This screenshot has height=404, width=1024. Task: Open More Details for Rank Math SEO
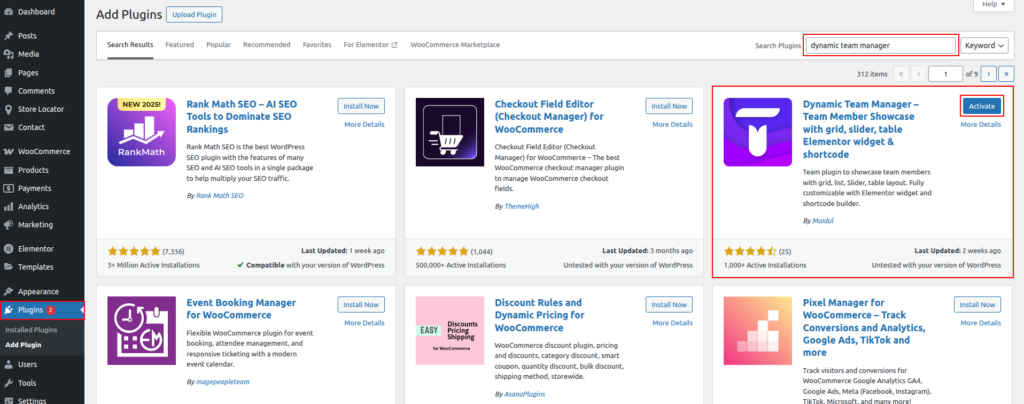tap(364, 124)
